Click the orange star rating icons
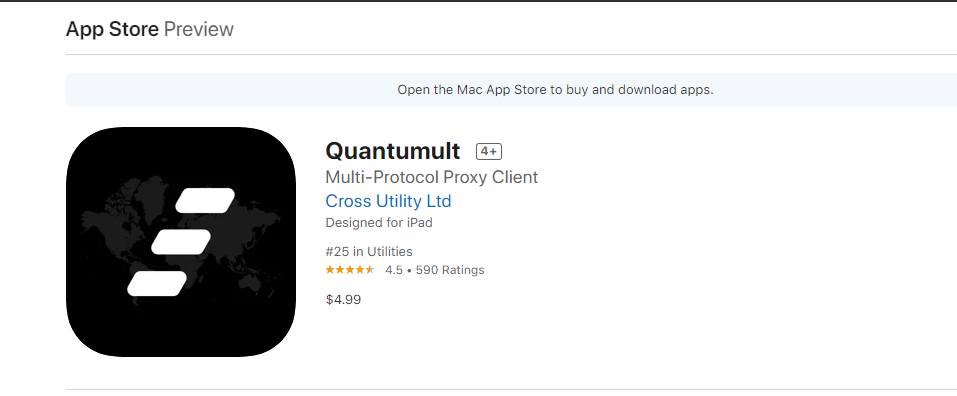 (350, 270)
